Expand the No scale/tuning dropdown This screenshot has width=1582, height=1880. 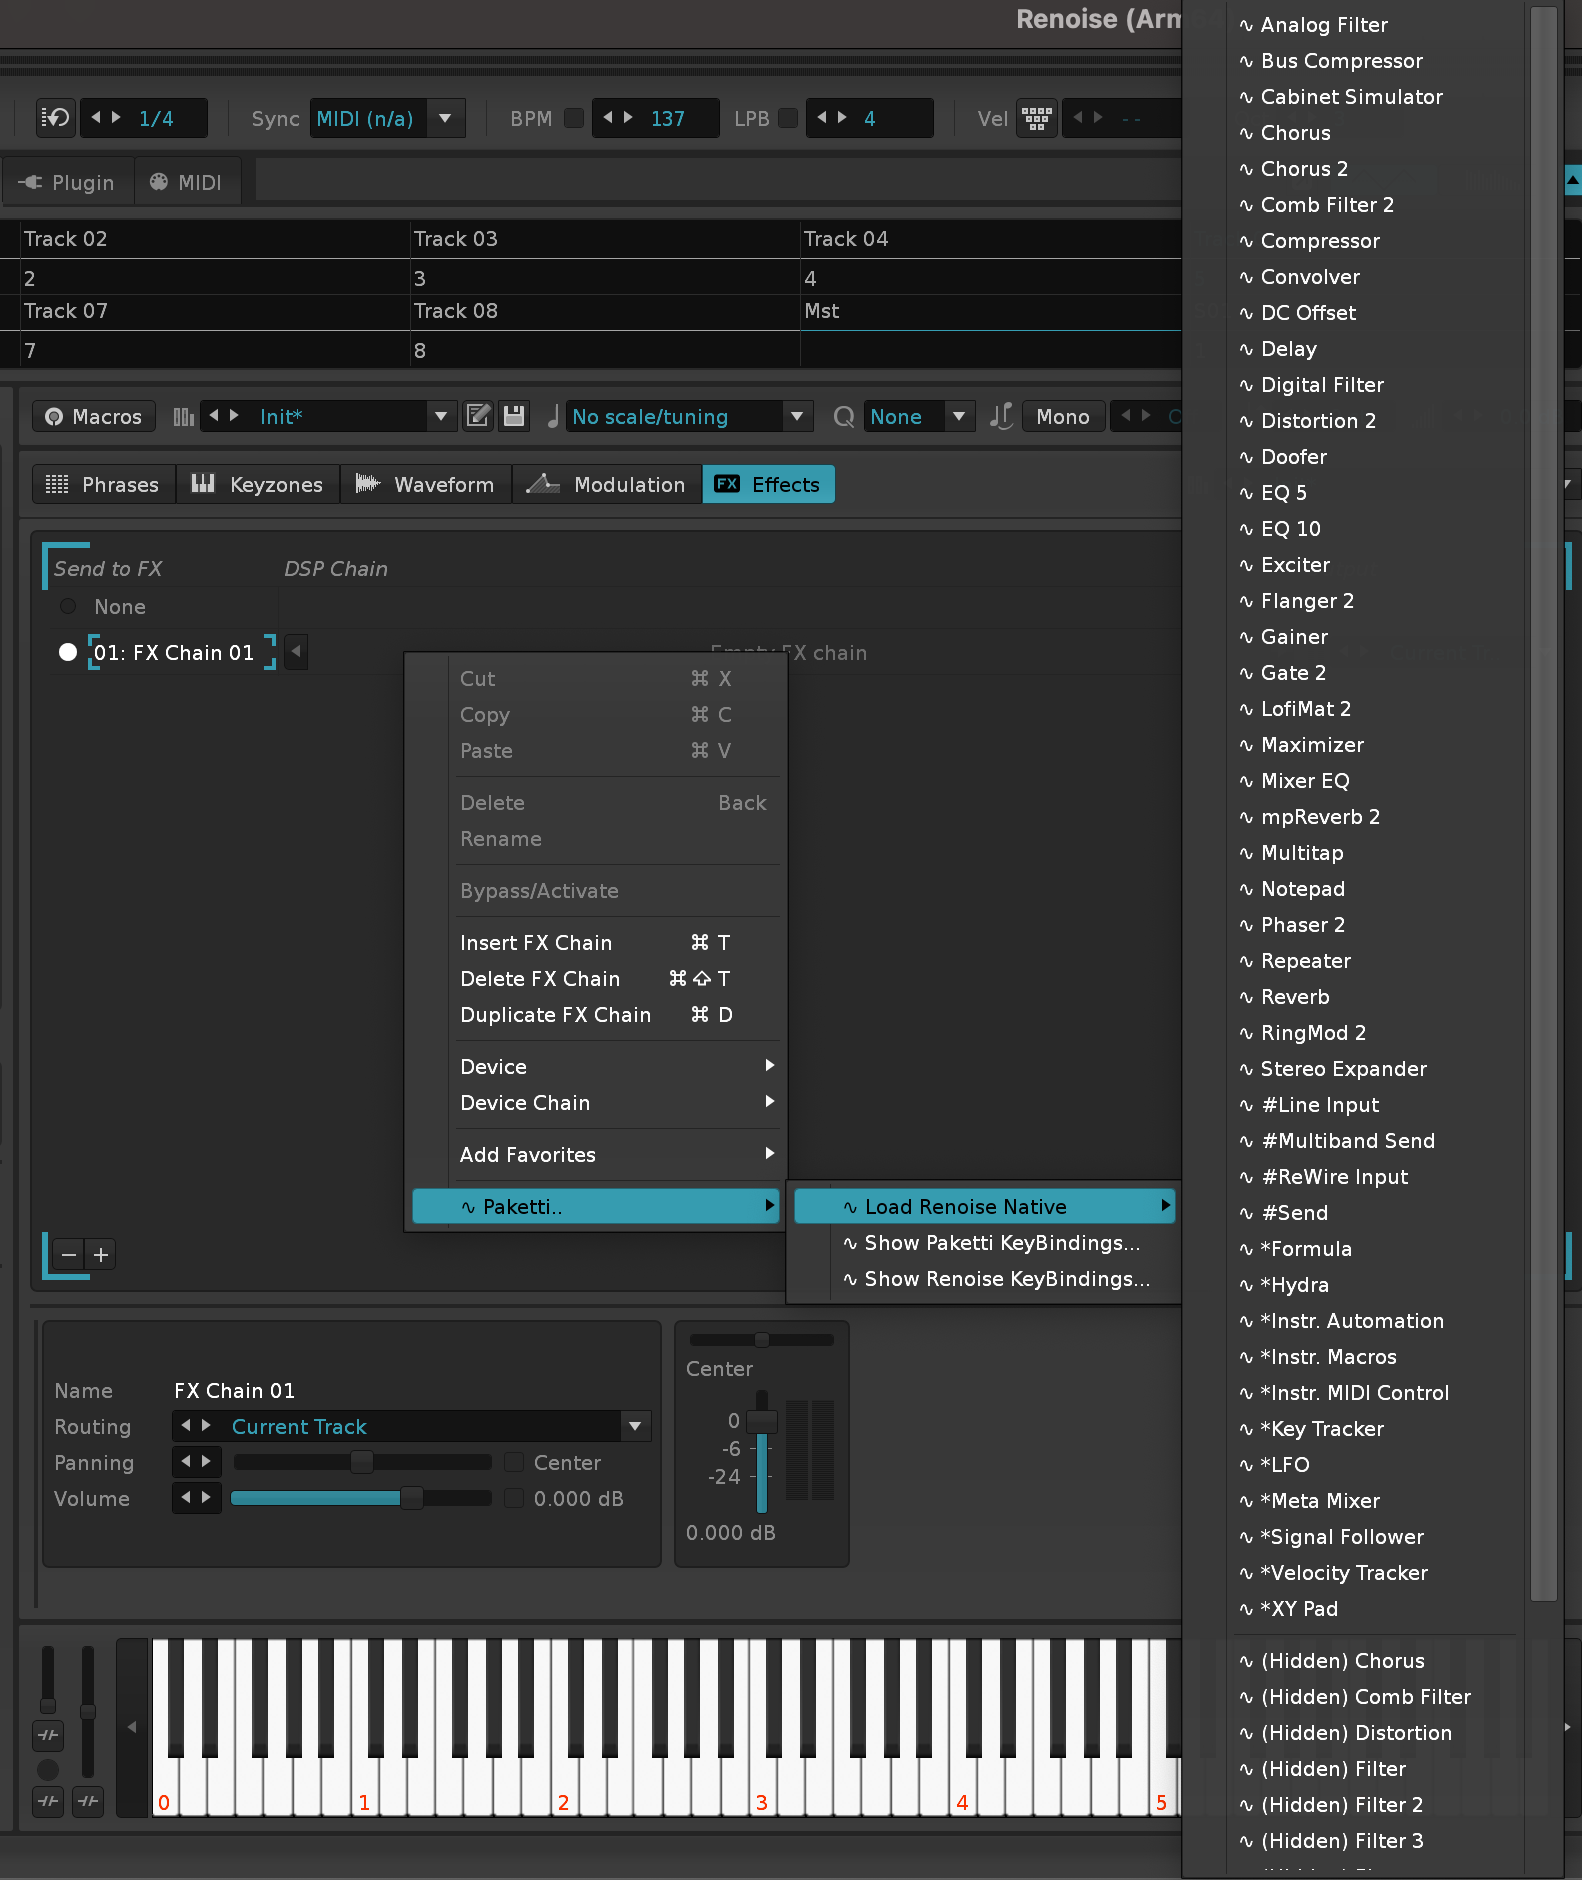coord(796,416)
